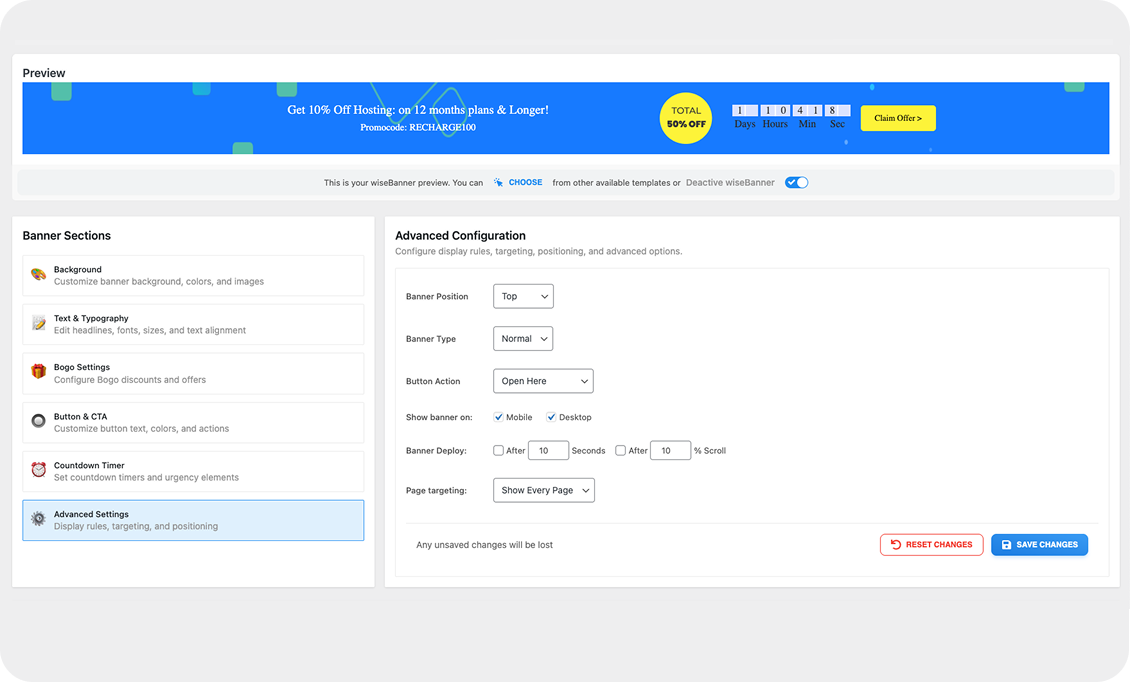
Task: Click the Advanced Settings gear icon
Action: 38,519
